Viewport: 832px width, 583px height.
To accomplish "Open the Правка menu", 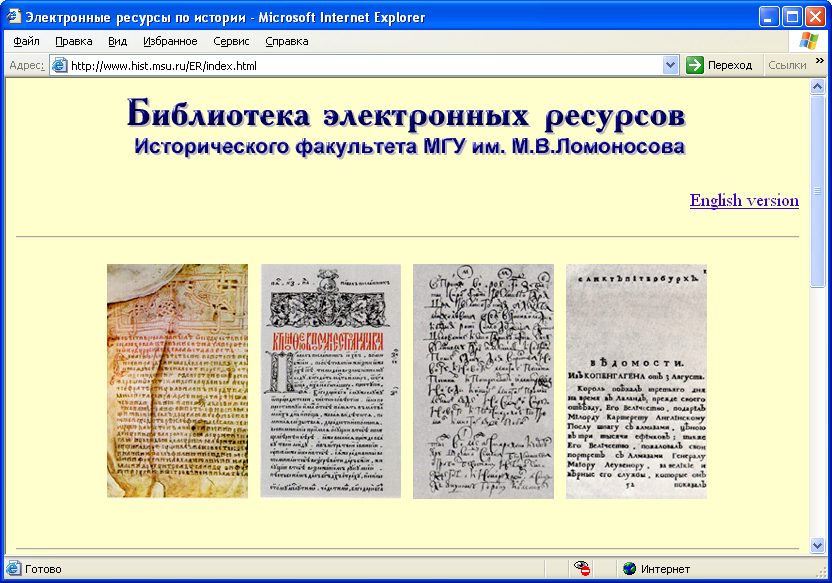I will (73, 41).
